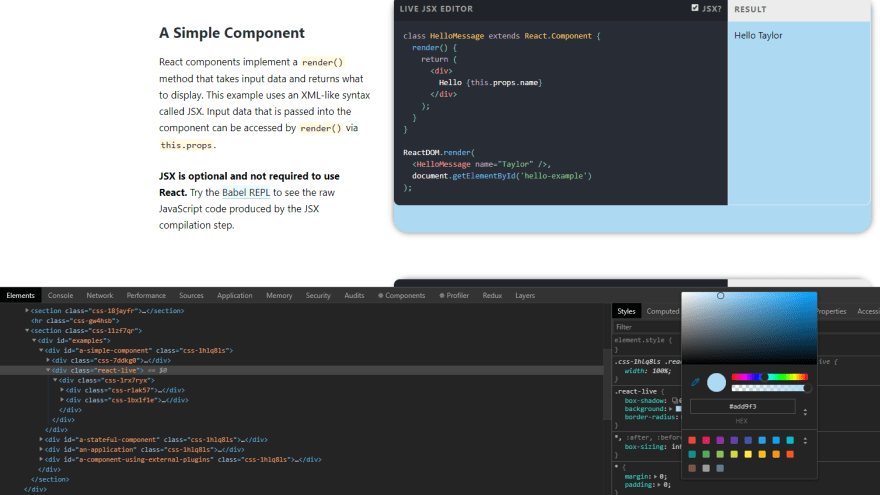Expand the div css-7ddkg0 node

(x=48, y=360)
